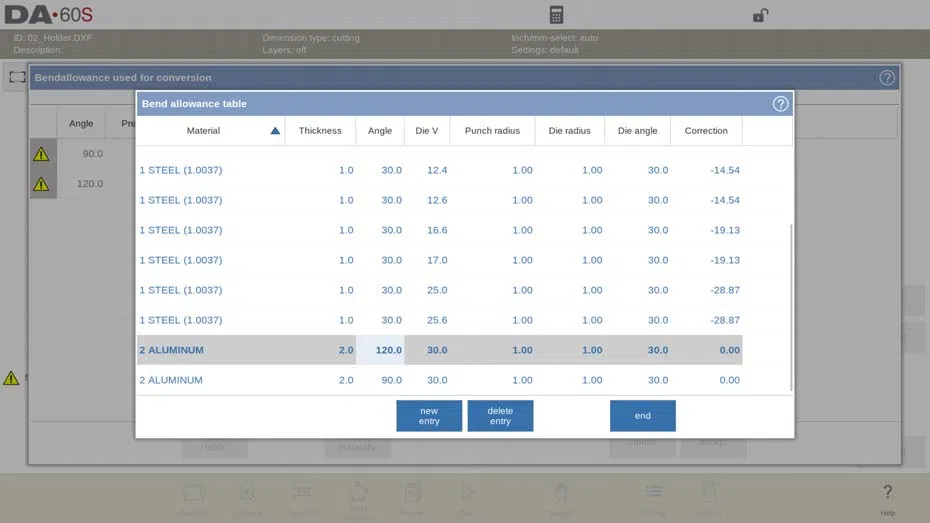This screenshot has width=930, height=523.
Task: Open help for Bend allowance table dialog
Action: click(x=780, y=104)
